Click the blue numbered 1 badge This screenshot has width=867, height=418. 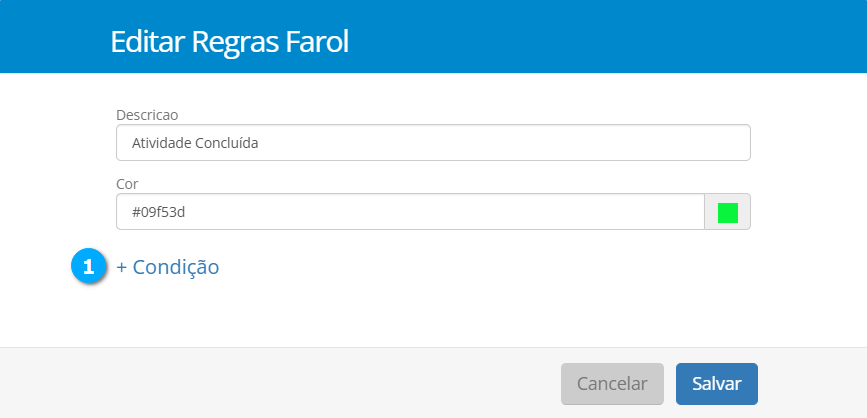(89, 267)
